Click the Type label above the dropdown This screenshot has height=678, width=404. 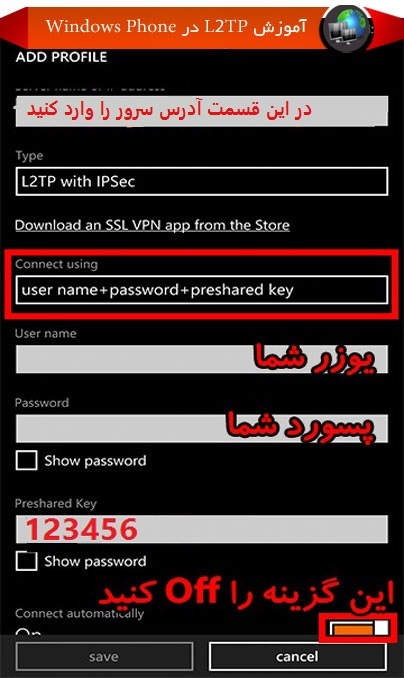pyautogui.click(x=29, y=156)
